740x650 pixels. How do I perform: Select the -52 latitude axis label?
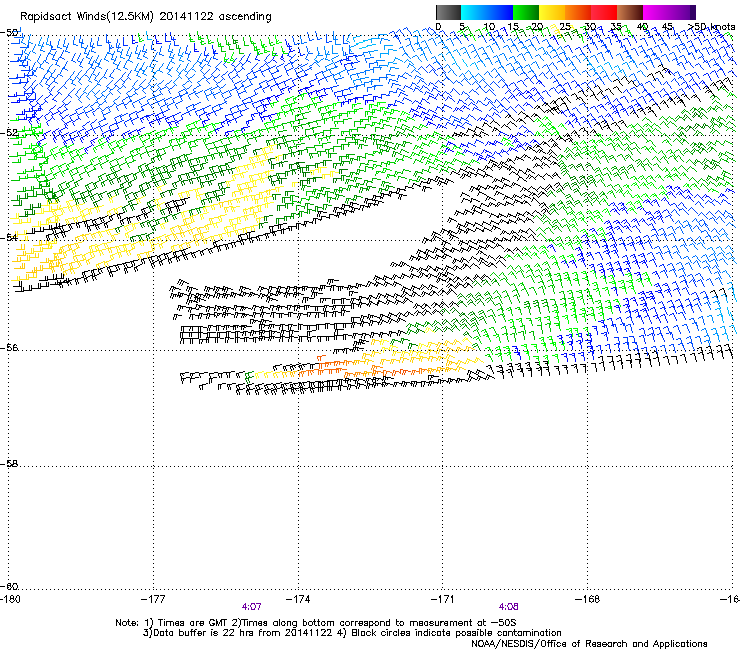tap(10, 133)
